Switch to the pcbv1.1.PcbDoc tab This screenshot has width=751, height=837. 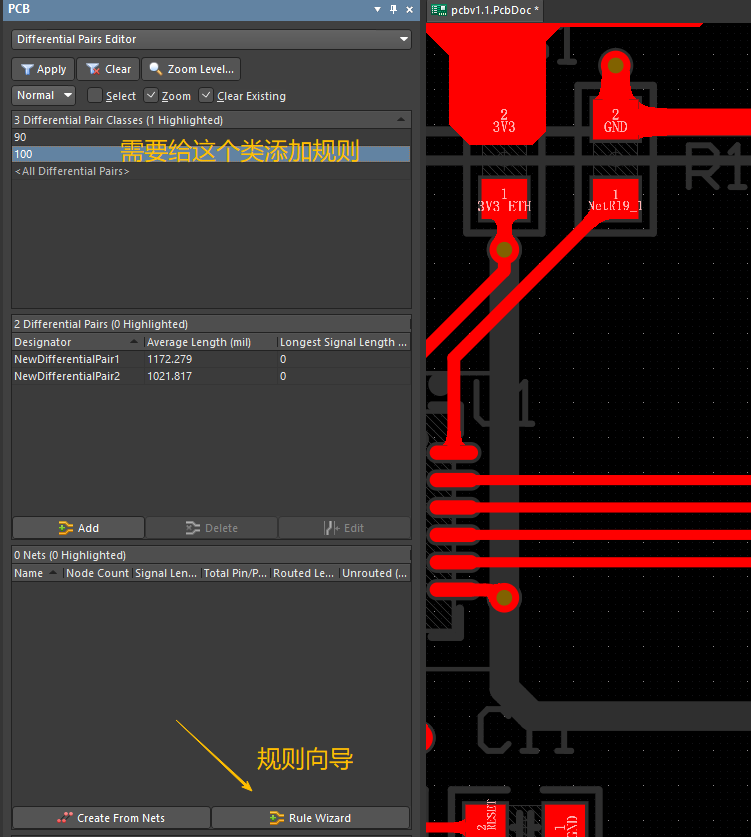(485, 10)
